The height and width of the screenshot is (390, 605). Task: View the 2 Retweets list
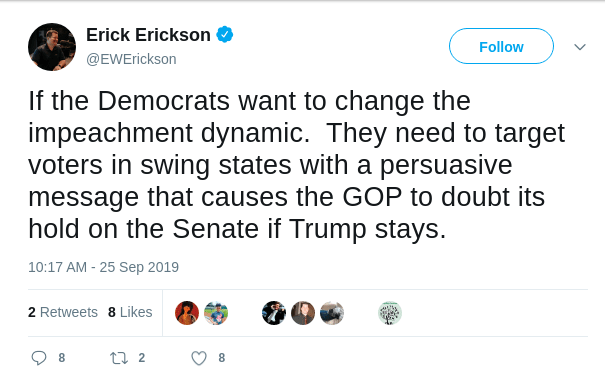pos(63,312)
